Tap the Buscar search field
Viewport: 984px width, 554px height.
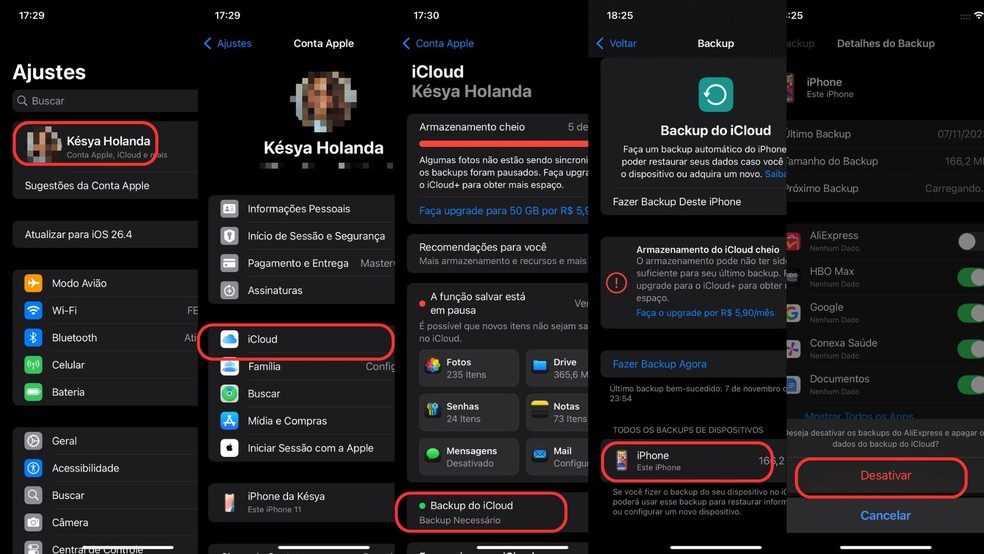tap(105, 100)
